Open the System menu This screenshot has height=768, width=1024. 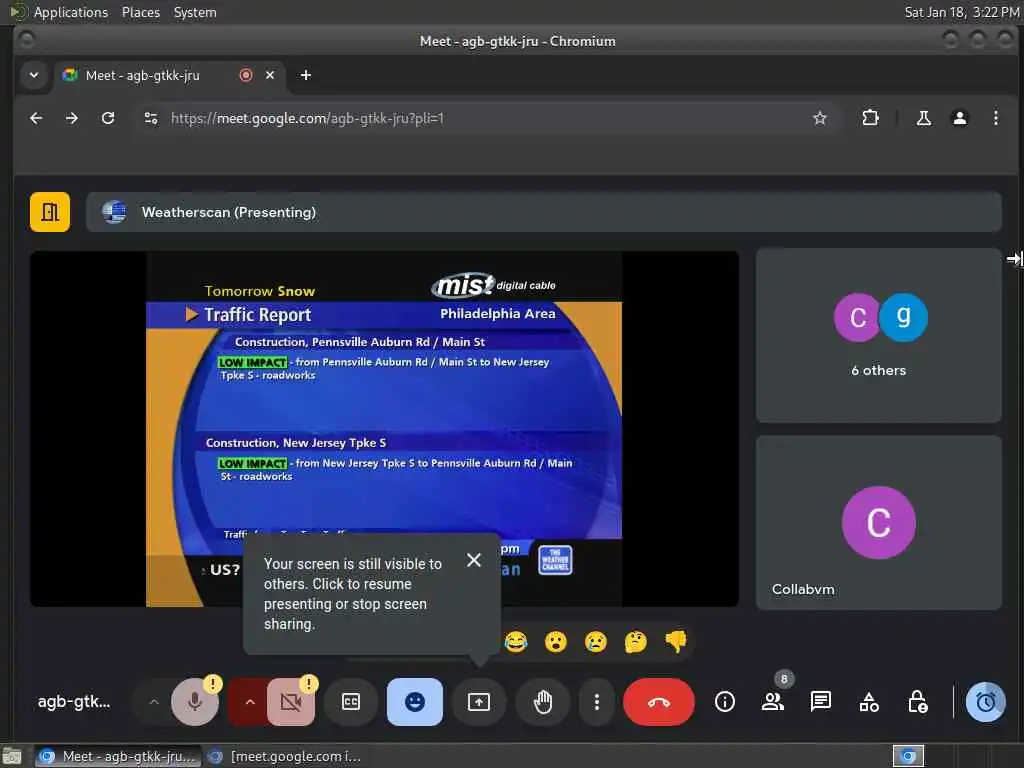195,12
